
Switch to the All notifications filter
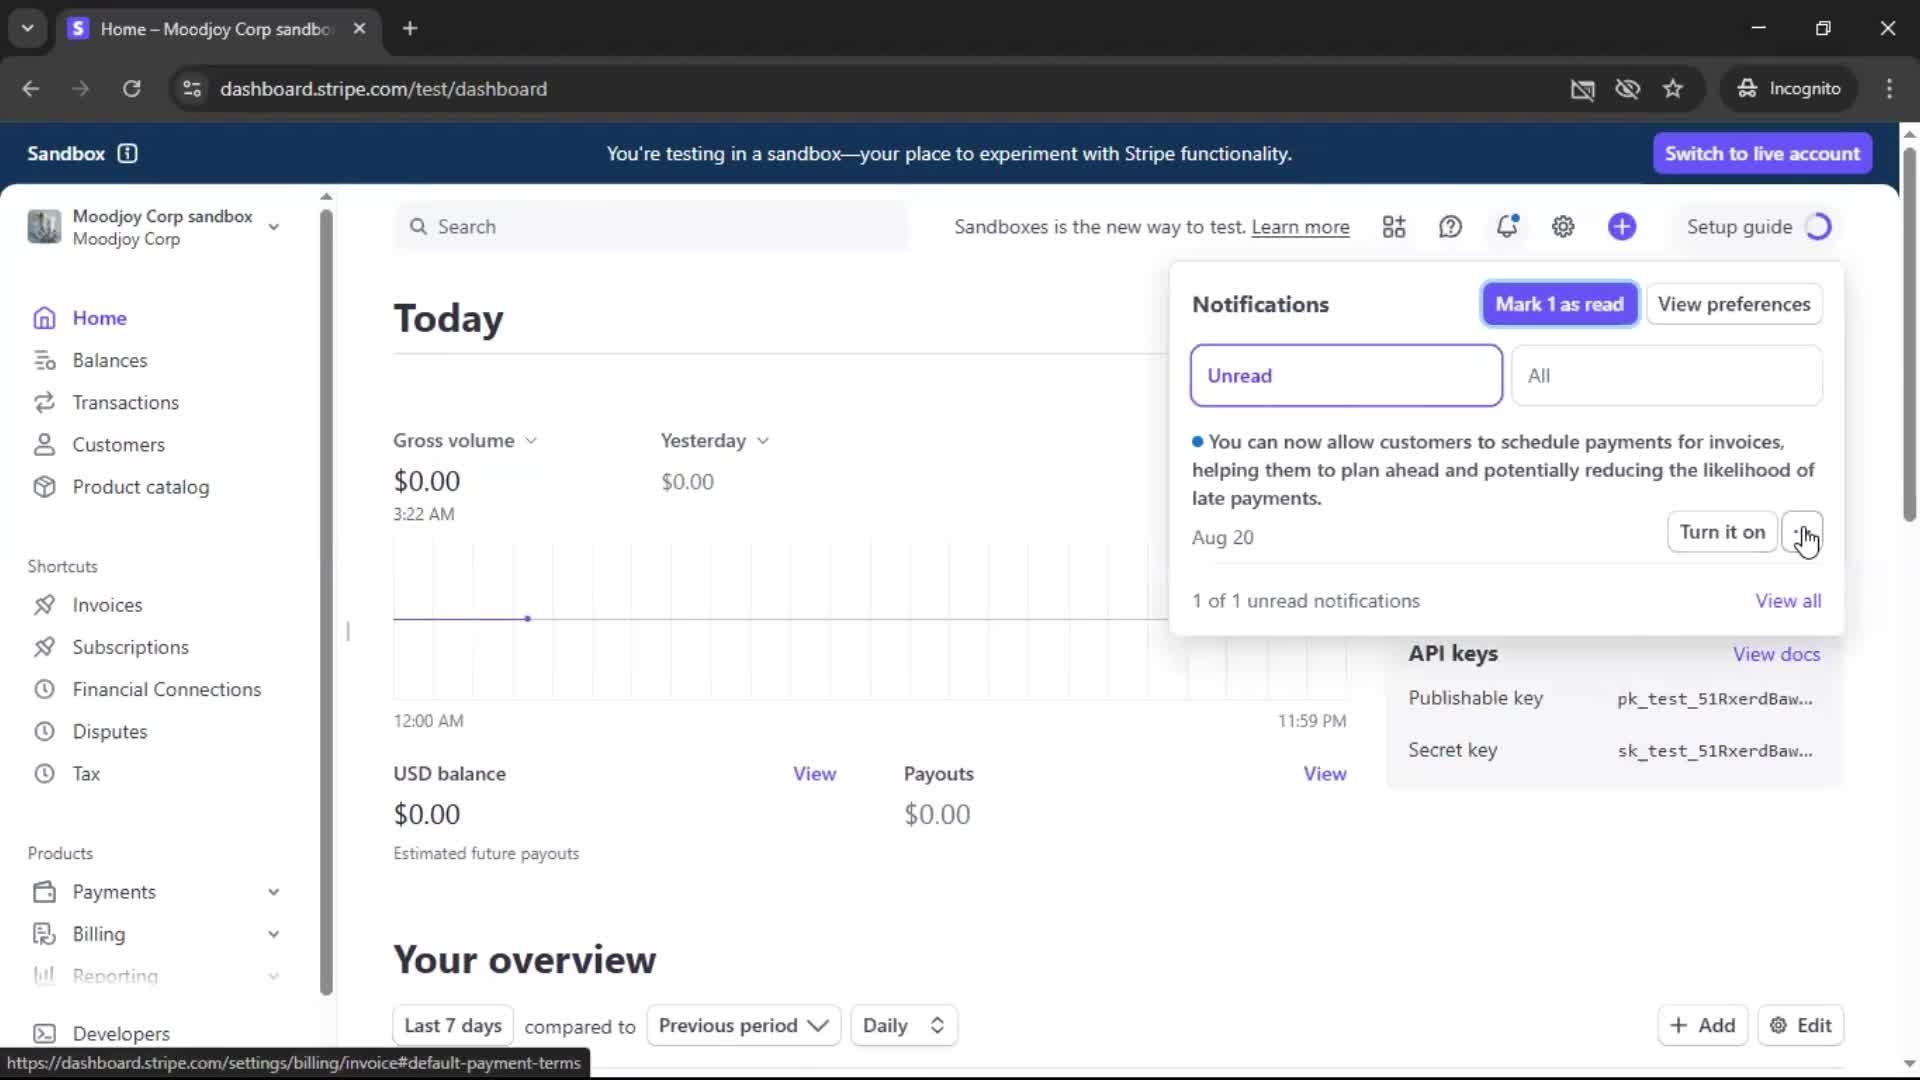[x=1666, y=376]
